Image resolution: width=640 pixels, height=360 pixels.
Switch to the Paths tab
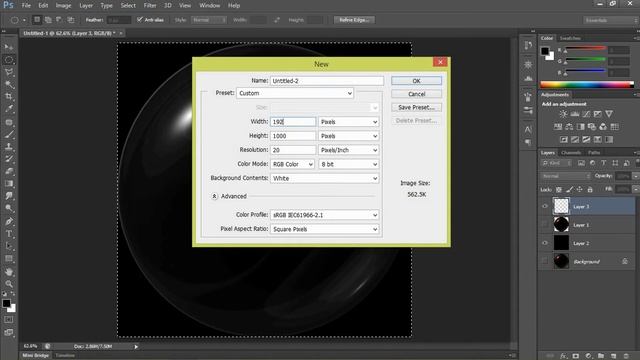tap(594, 153)
